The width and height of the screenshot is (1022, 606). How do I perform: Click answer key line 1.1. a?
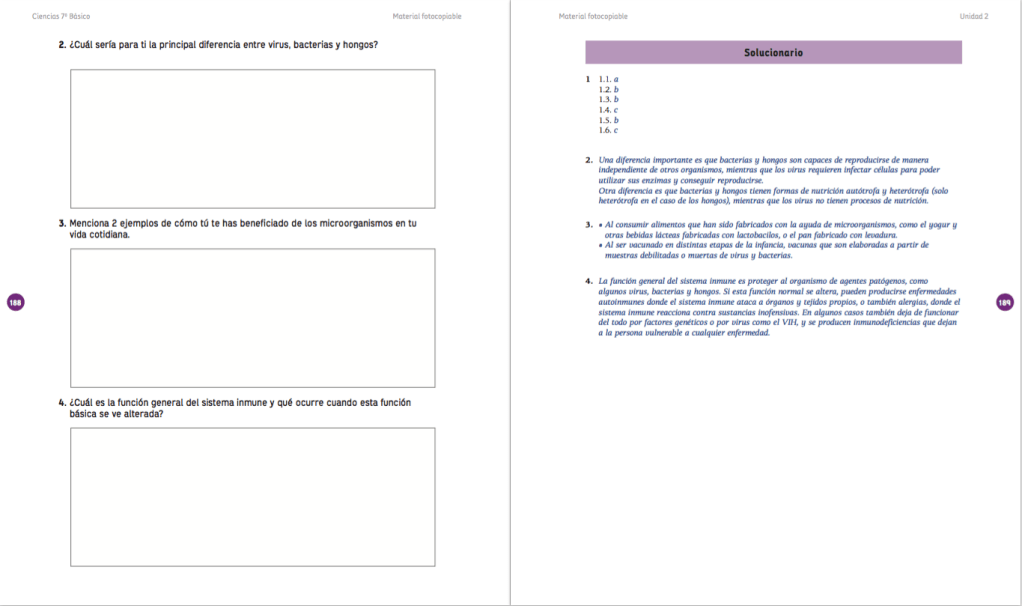608,79
